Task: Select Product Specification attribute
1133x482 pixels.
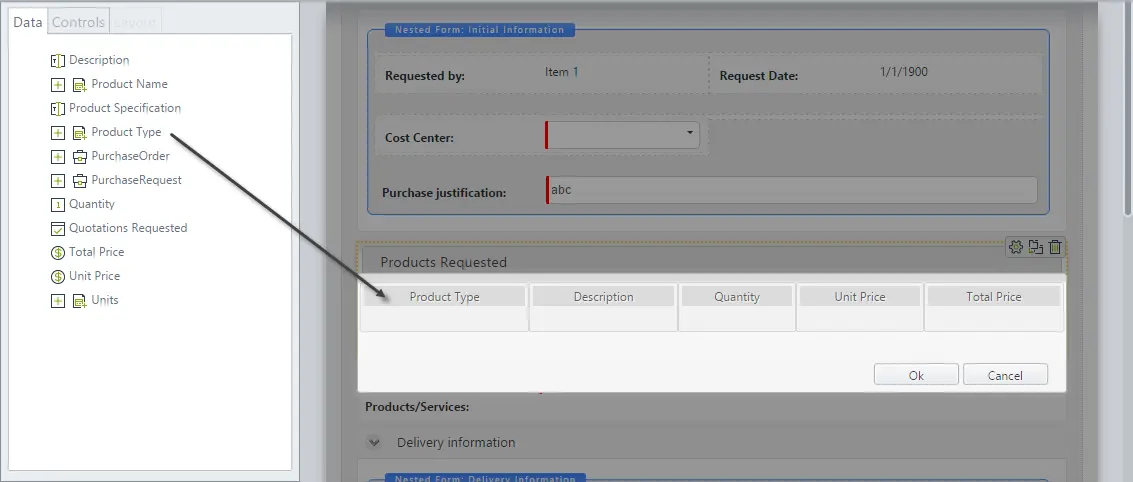Action: click(x=124, y=108)
